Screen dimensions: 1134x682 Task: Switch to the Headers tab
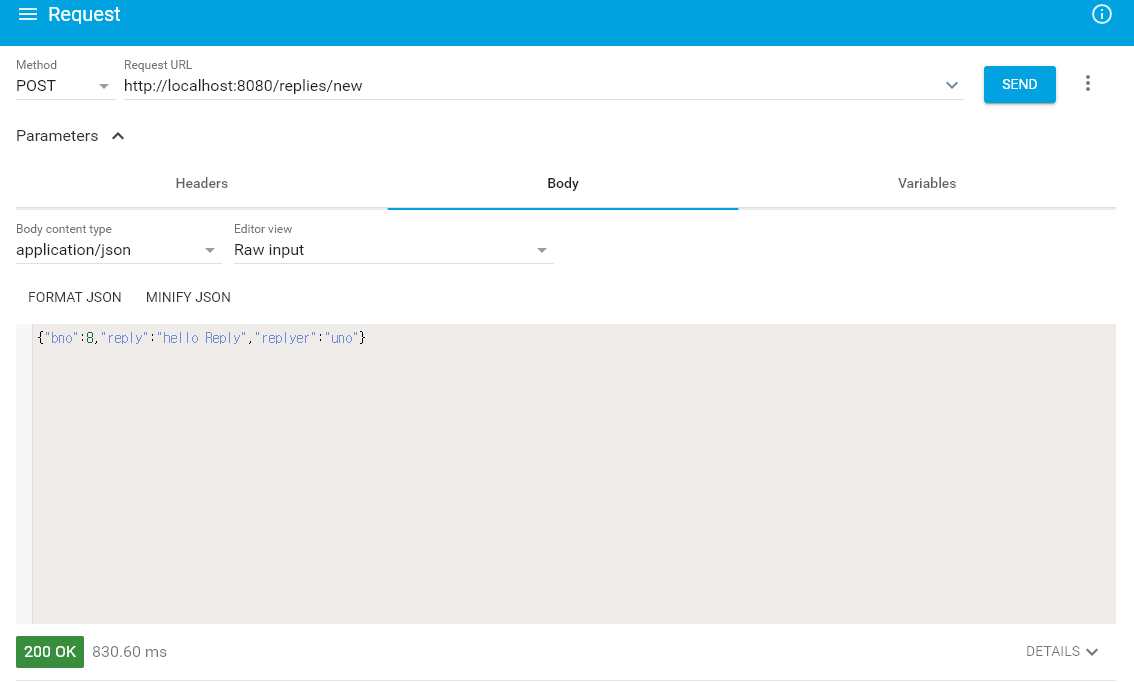point(202,184)
